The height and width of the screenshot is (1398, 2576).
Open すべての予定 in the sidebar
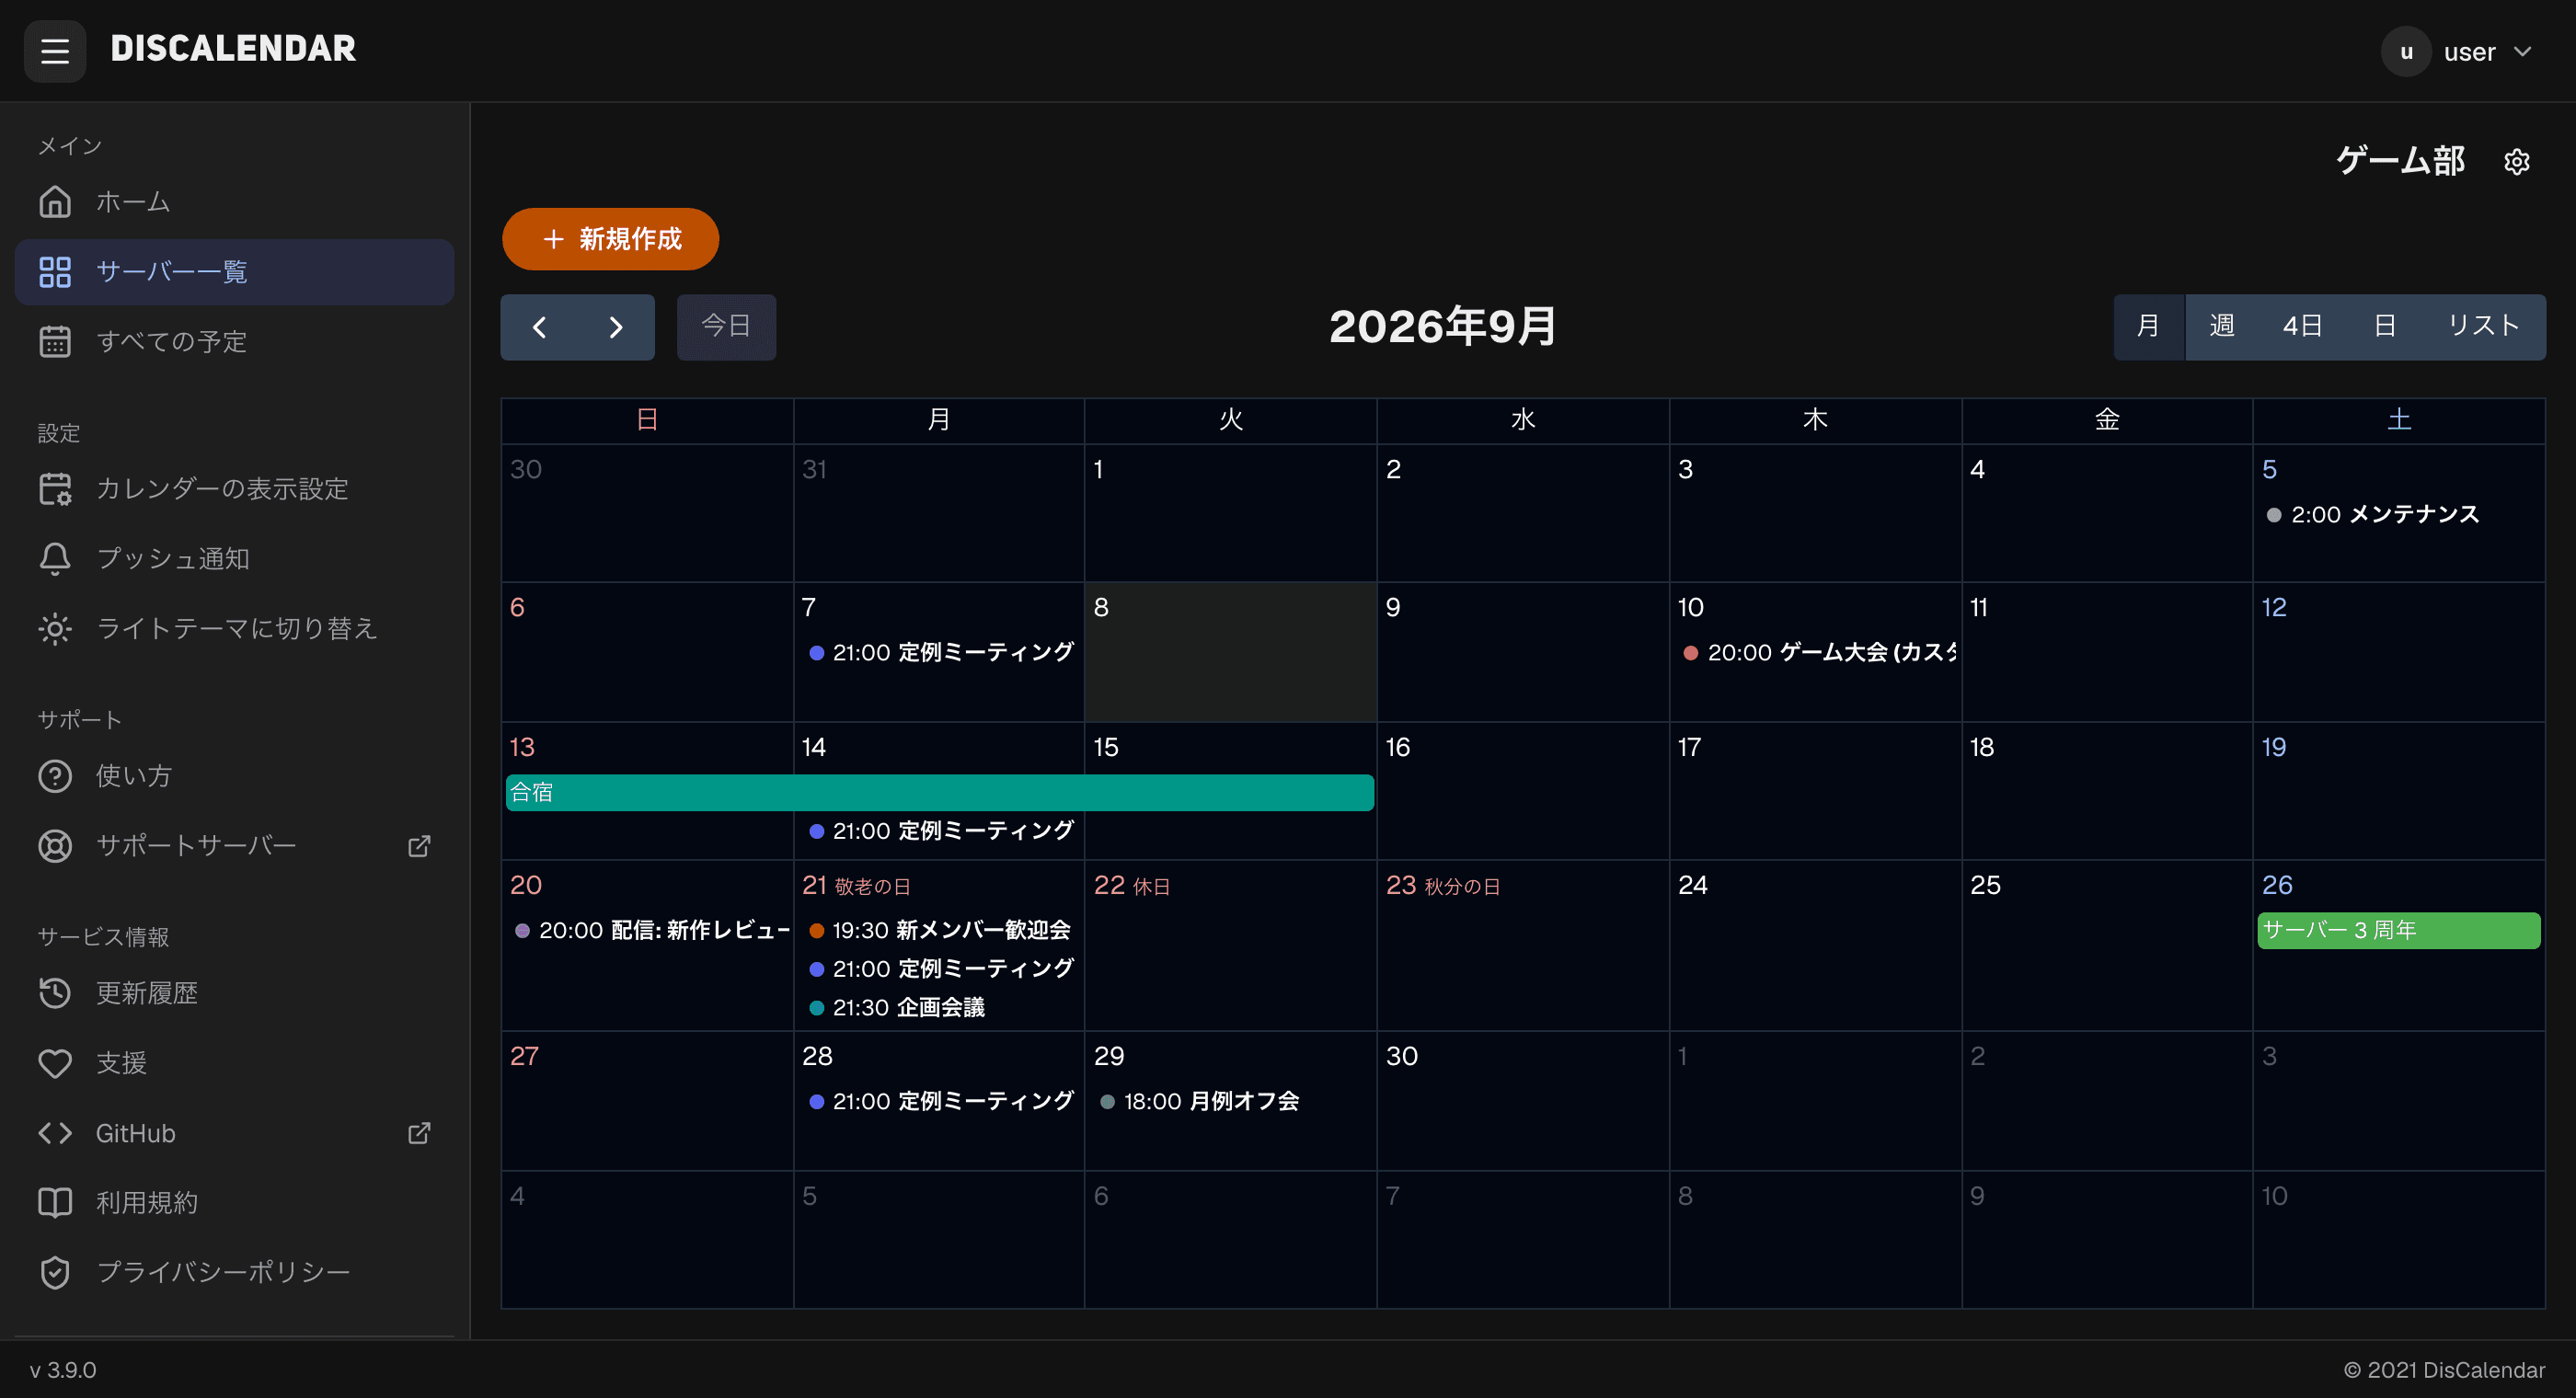[x=235, y=341]
